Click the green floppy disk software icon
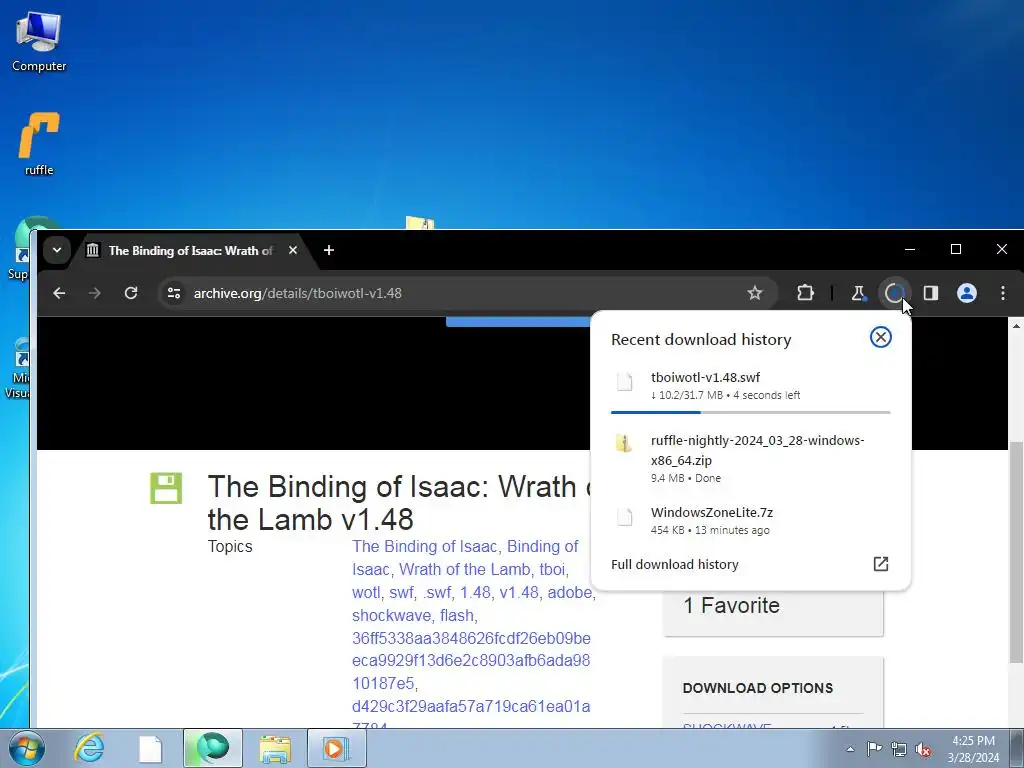Image resolution: width=1024 pixels, height=768 pixels. click(x=166, y=488)
